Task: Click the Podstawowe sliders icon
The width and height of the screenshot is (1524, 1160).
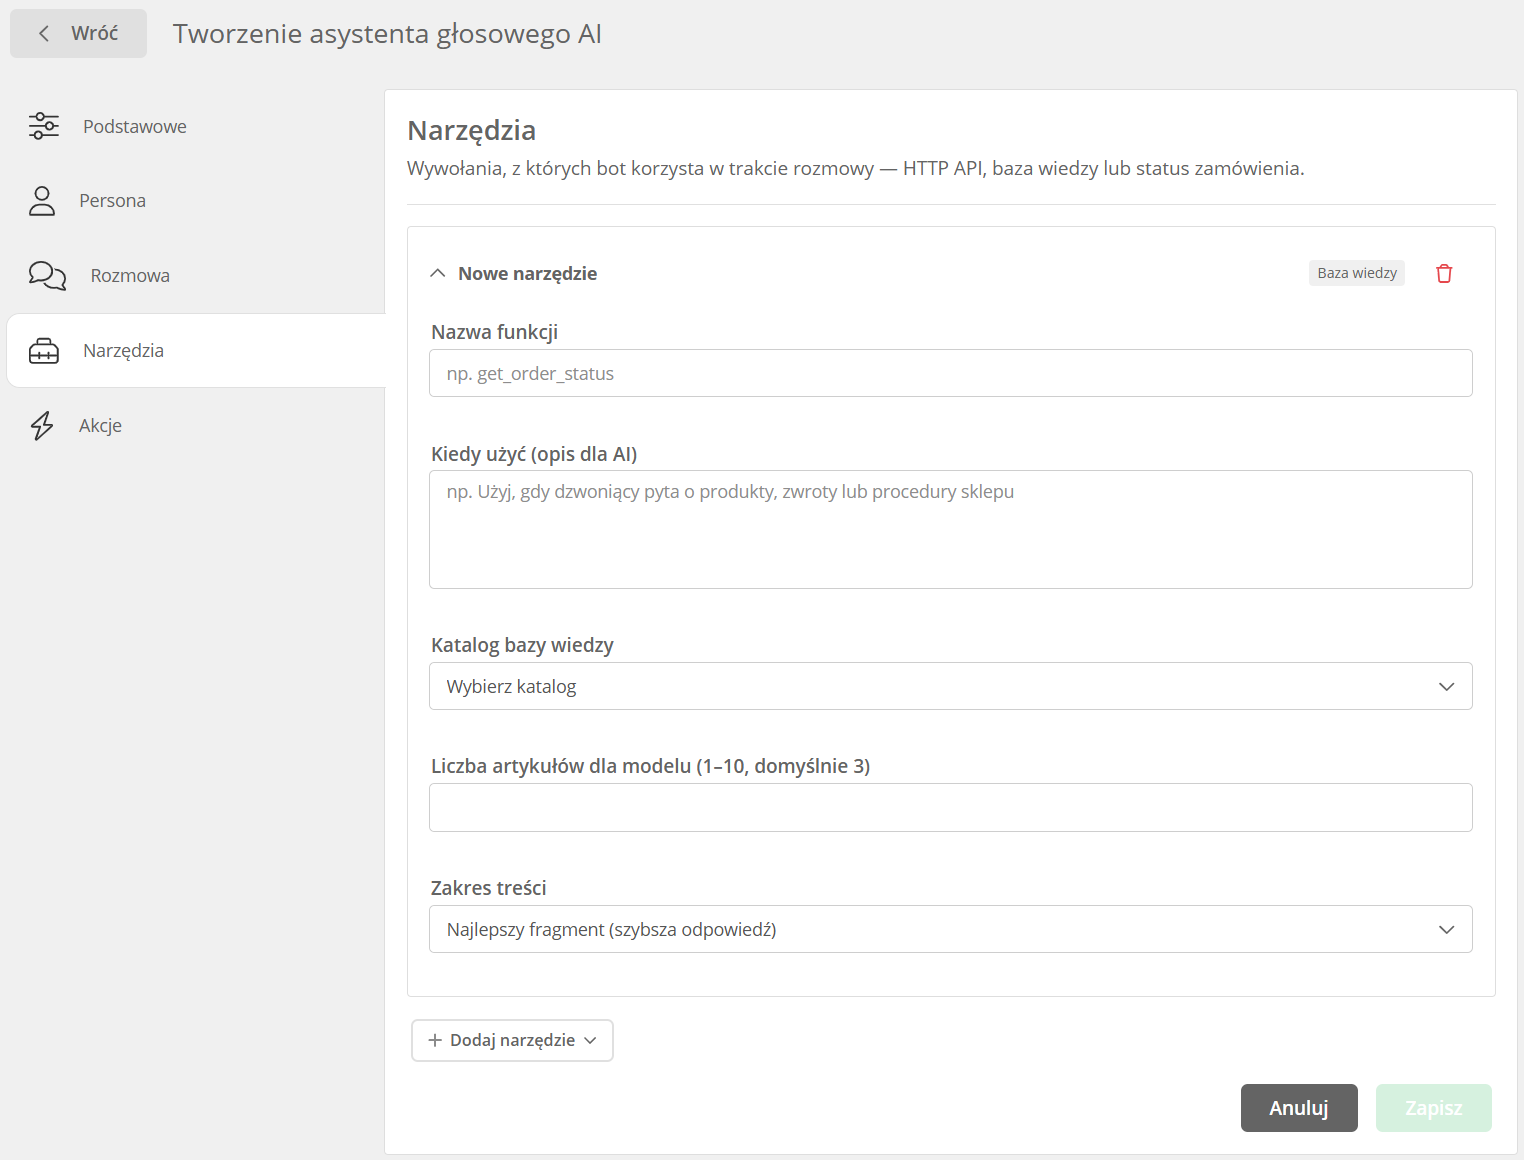Action: point(44,126)
